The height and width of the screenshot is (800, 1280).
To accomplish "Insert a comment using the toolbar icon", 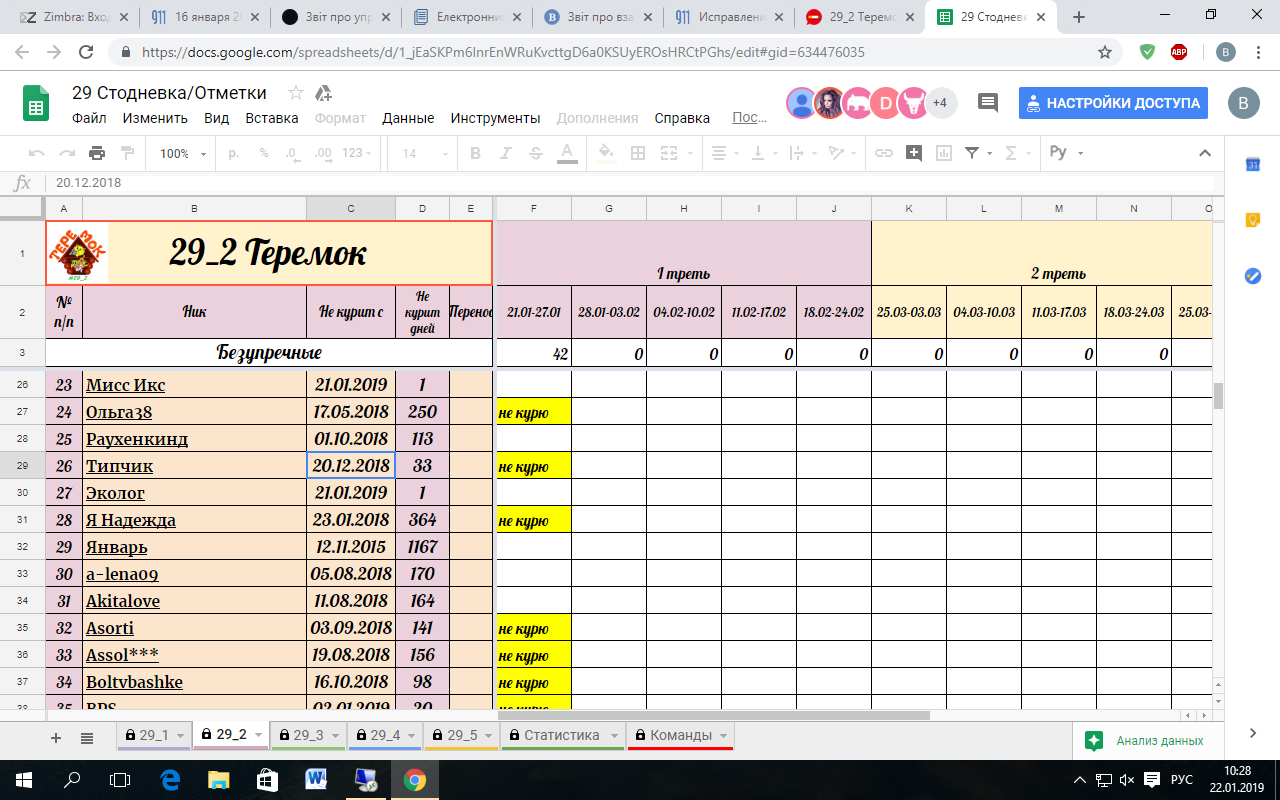I will click(911, 153).
